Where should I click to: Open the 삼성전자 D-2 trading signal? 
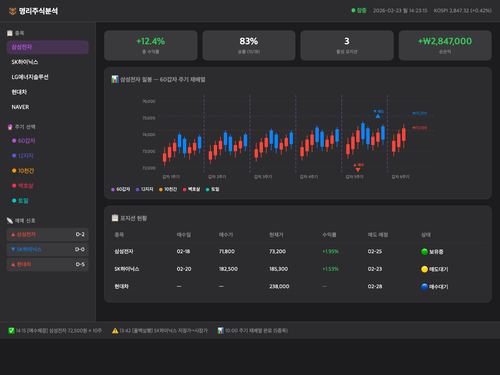point(48,234)
